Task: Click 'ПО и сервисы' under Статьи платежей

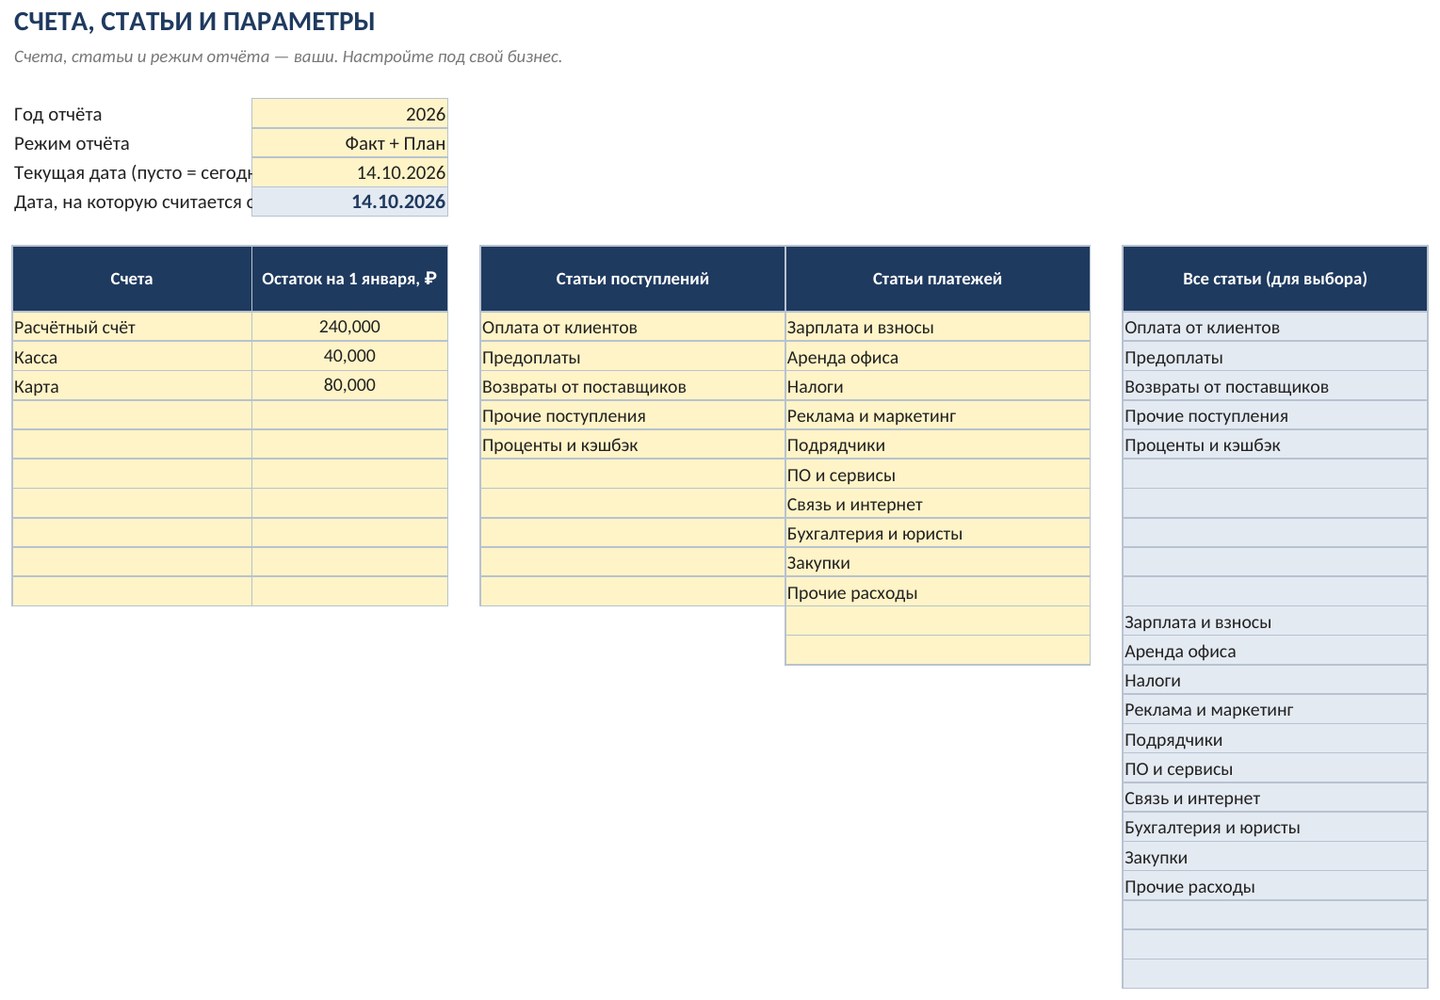Action: (x=937, y=474)
